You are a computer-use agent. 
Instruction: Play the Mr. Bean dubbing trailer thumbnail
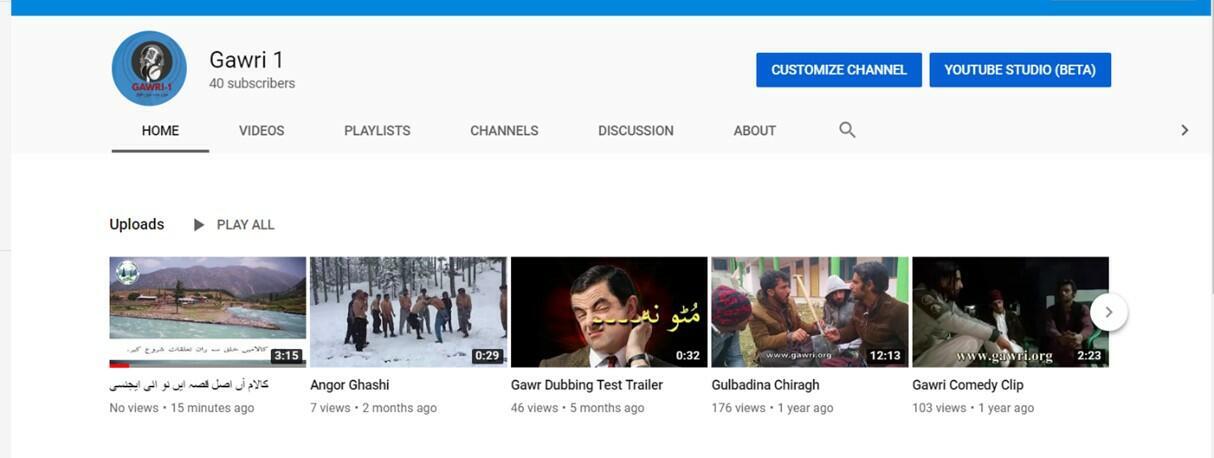coord(609,312)
